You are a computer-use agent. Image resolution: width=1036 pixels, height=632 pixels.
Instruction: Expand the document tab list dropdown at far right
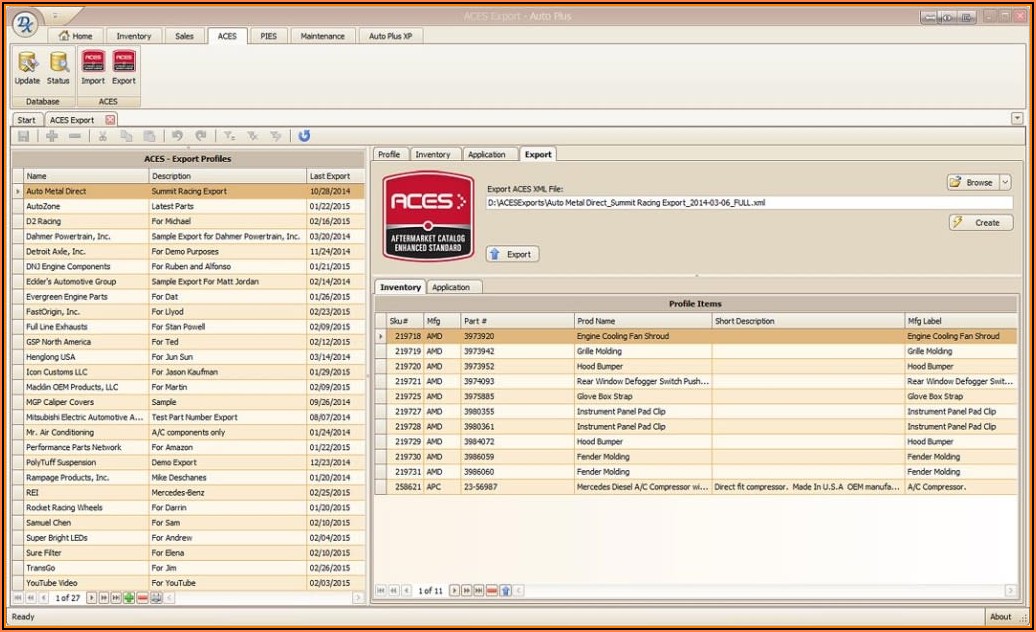[1017, 118]
